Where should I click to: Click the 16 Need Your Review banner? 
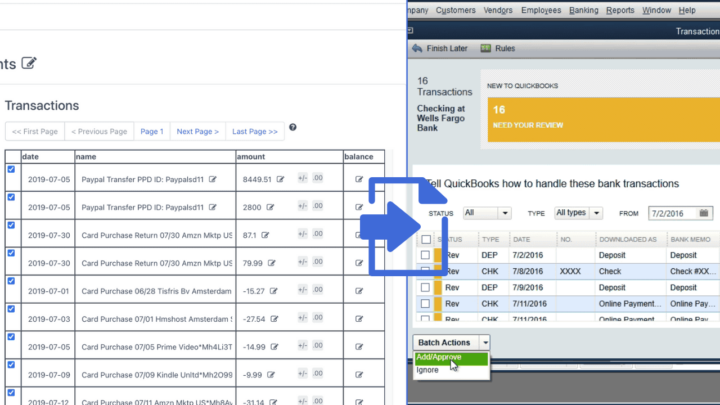tap(604, 119)
